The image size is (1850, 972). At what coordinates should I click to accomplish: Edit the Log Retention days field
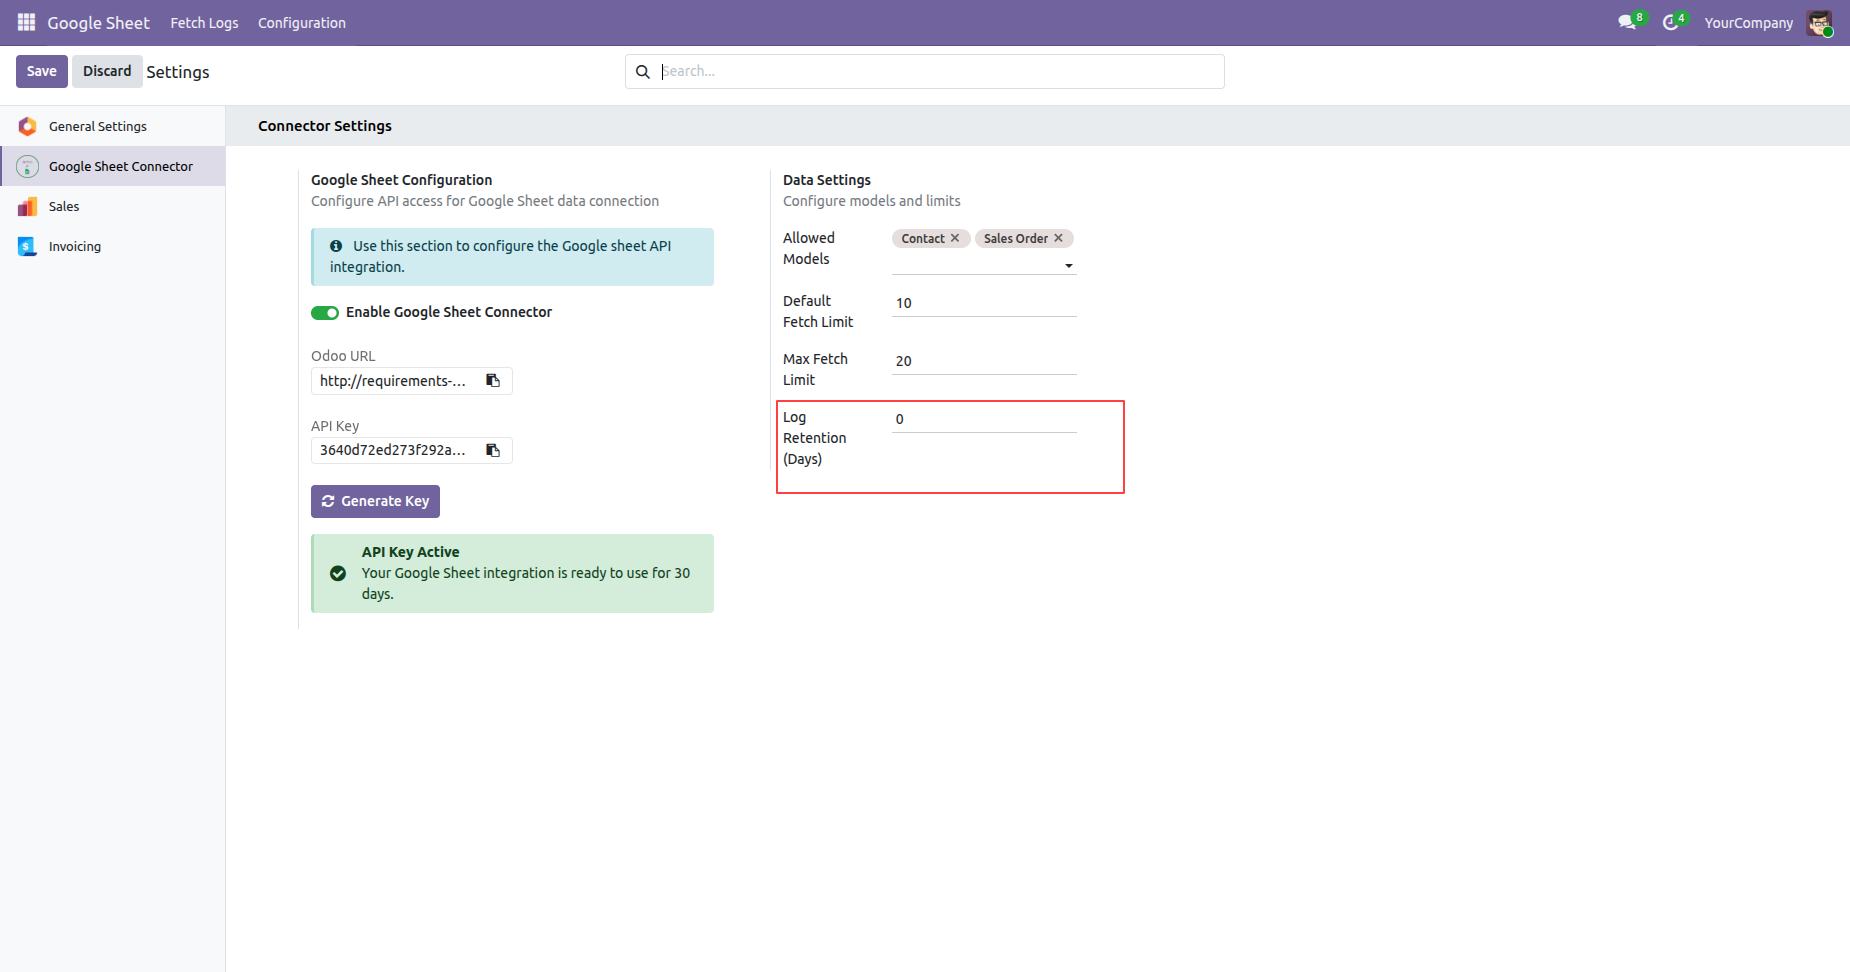click(984, 419)
